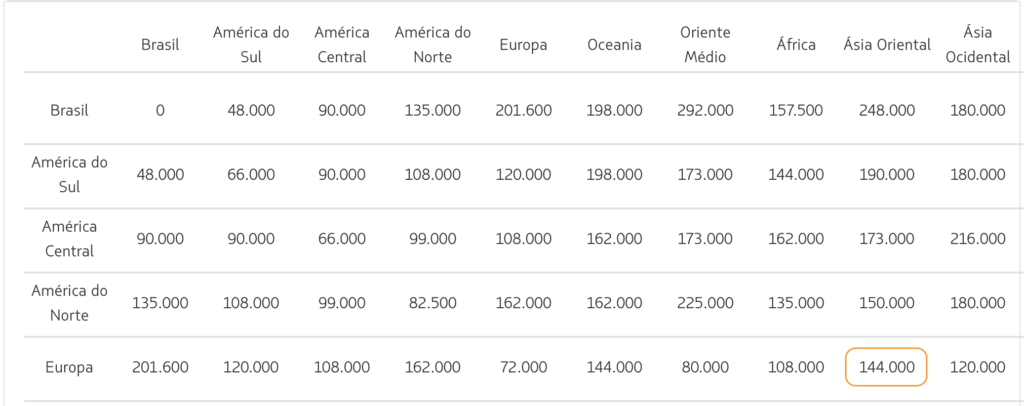Select the Brasil column header
Image resolution: width=1024 pixels, height=406 pixels.
coord(160,44)
